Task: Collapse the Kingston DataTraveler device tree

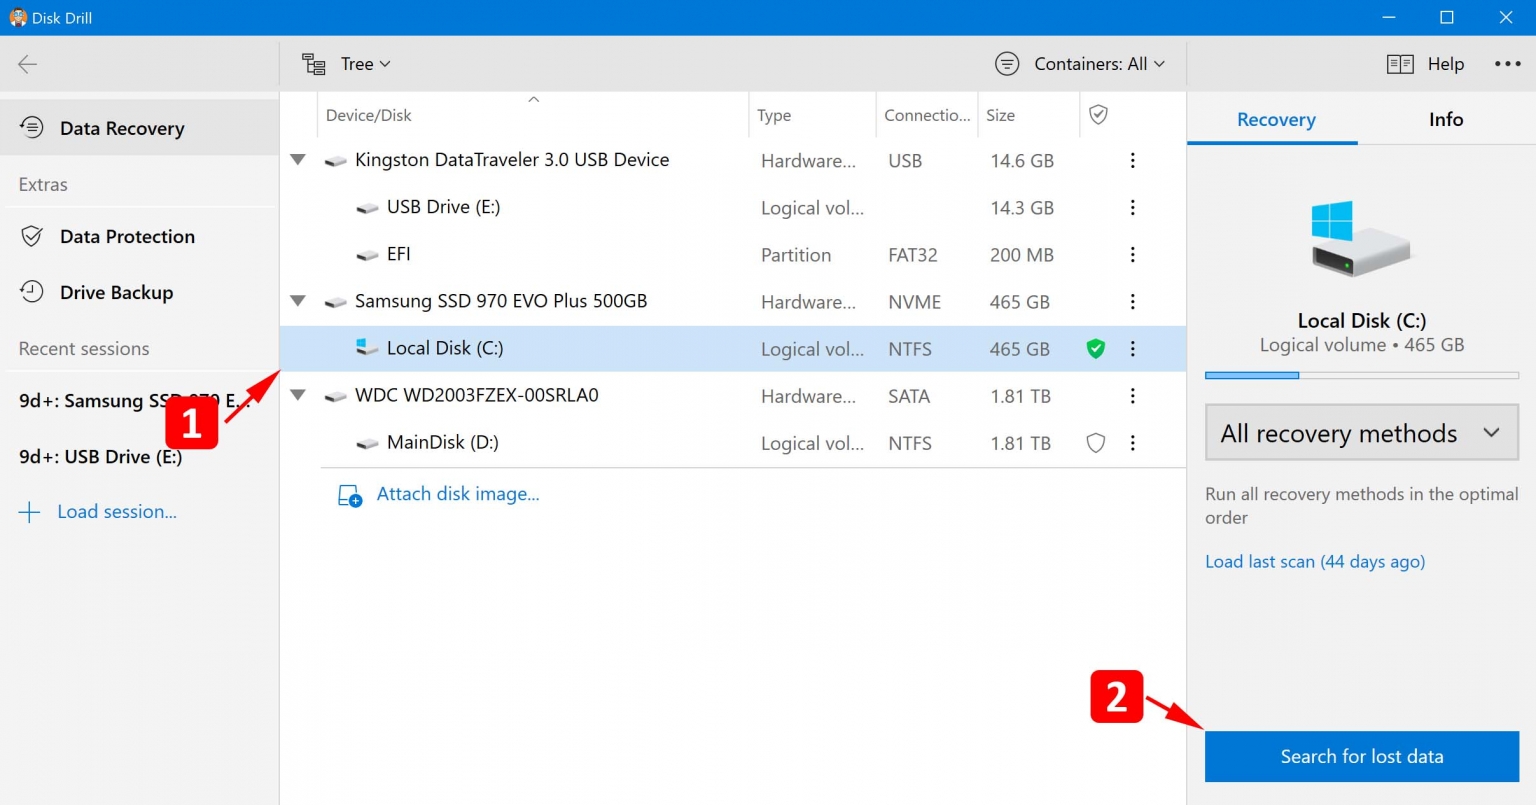Action: pos(297,160)
